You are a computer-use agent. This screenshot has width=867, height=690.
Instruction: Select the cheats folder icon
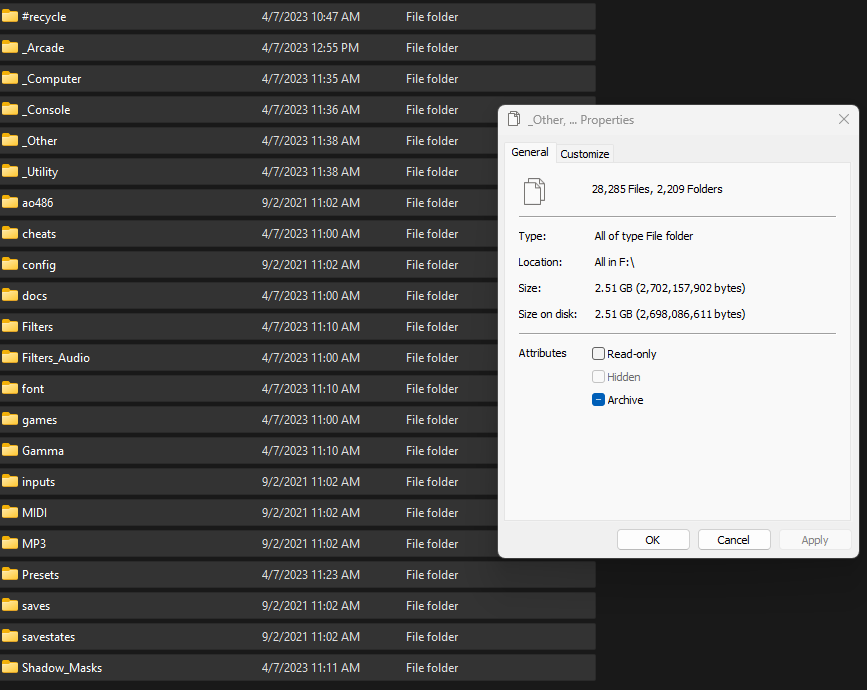tap(9, 233)
